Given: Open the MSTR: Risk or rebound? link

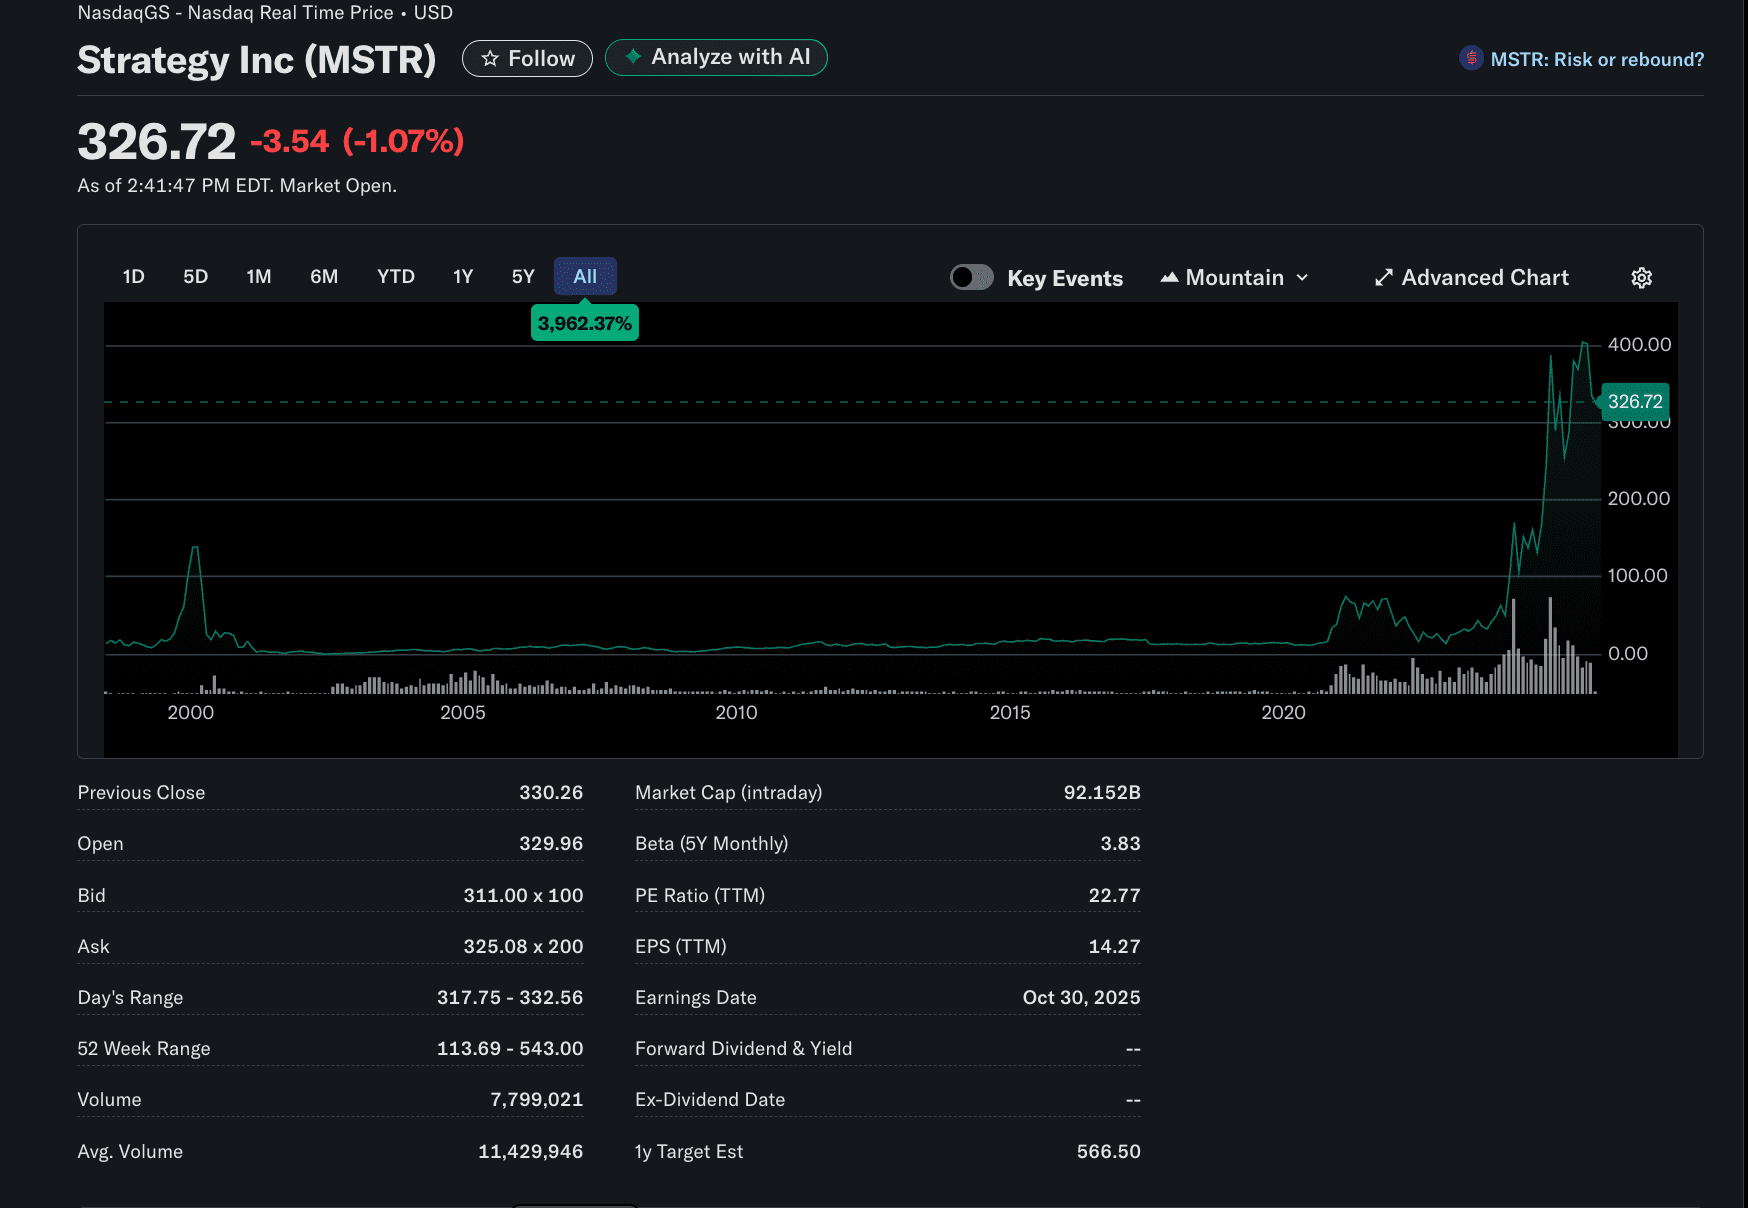Looking at the screenshot, I should (x=1597, y=60).
